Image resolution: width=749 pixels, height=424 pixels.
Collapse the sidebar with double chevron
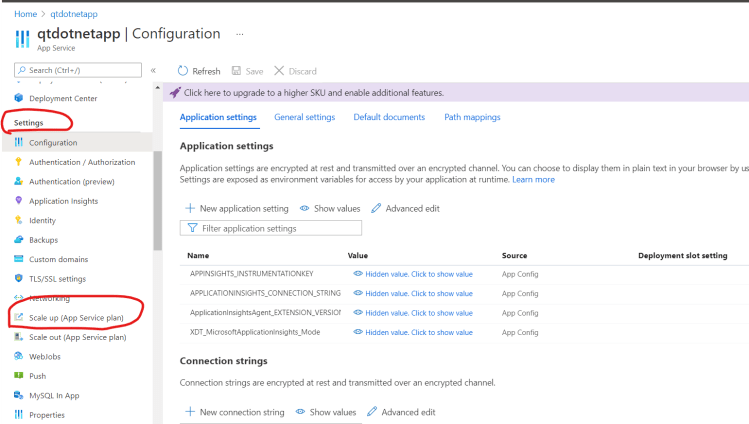tap(153, 70)
